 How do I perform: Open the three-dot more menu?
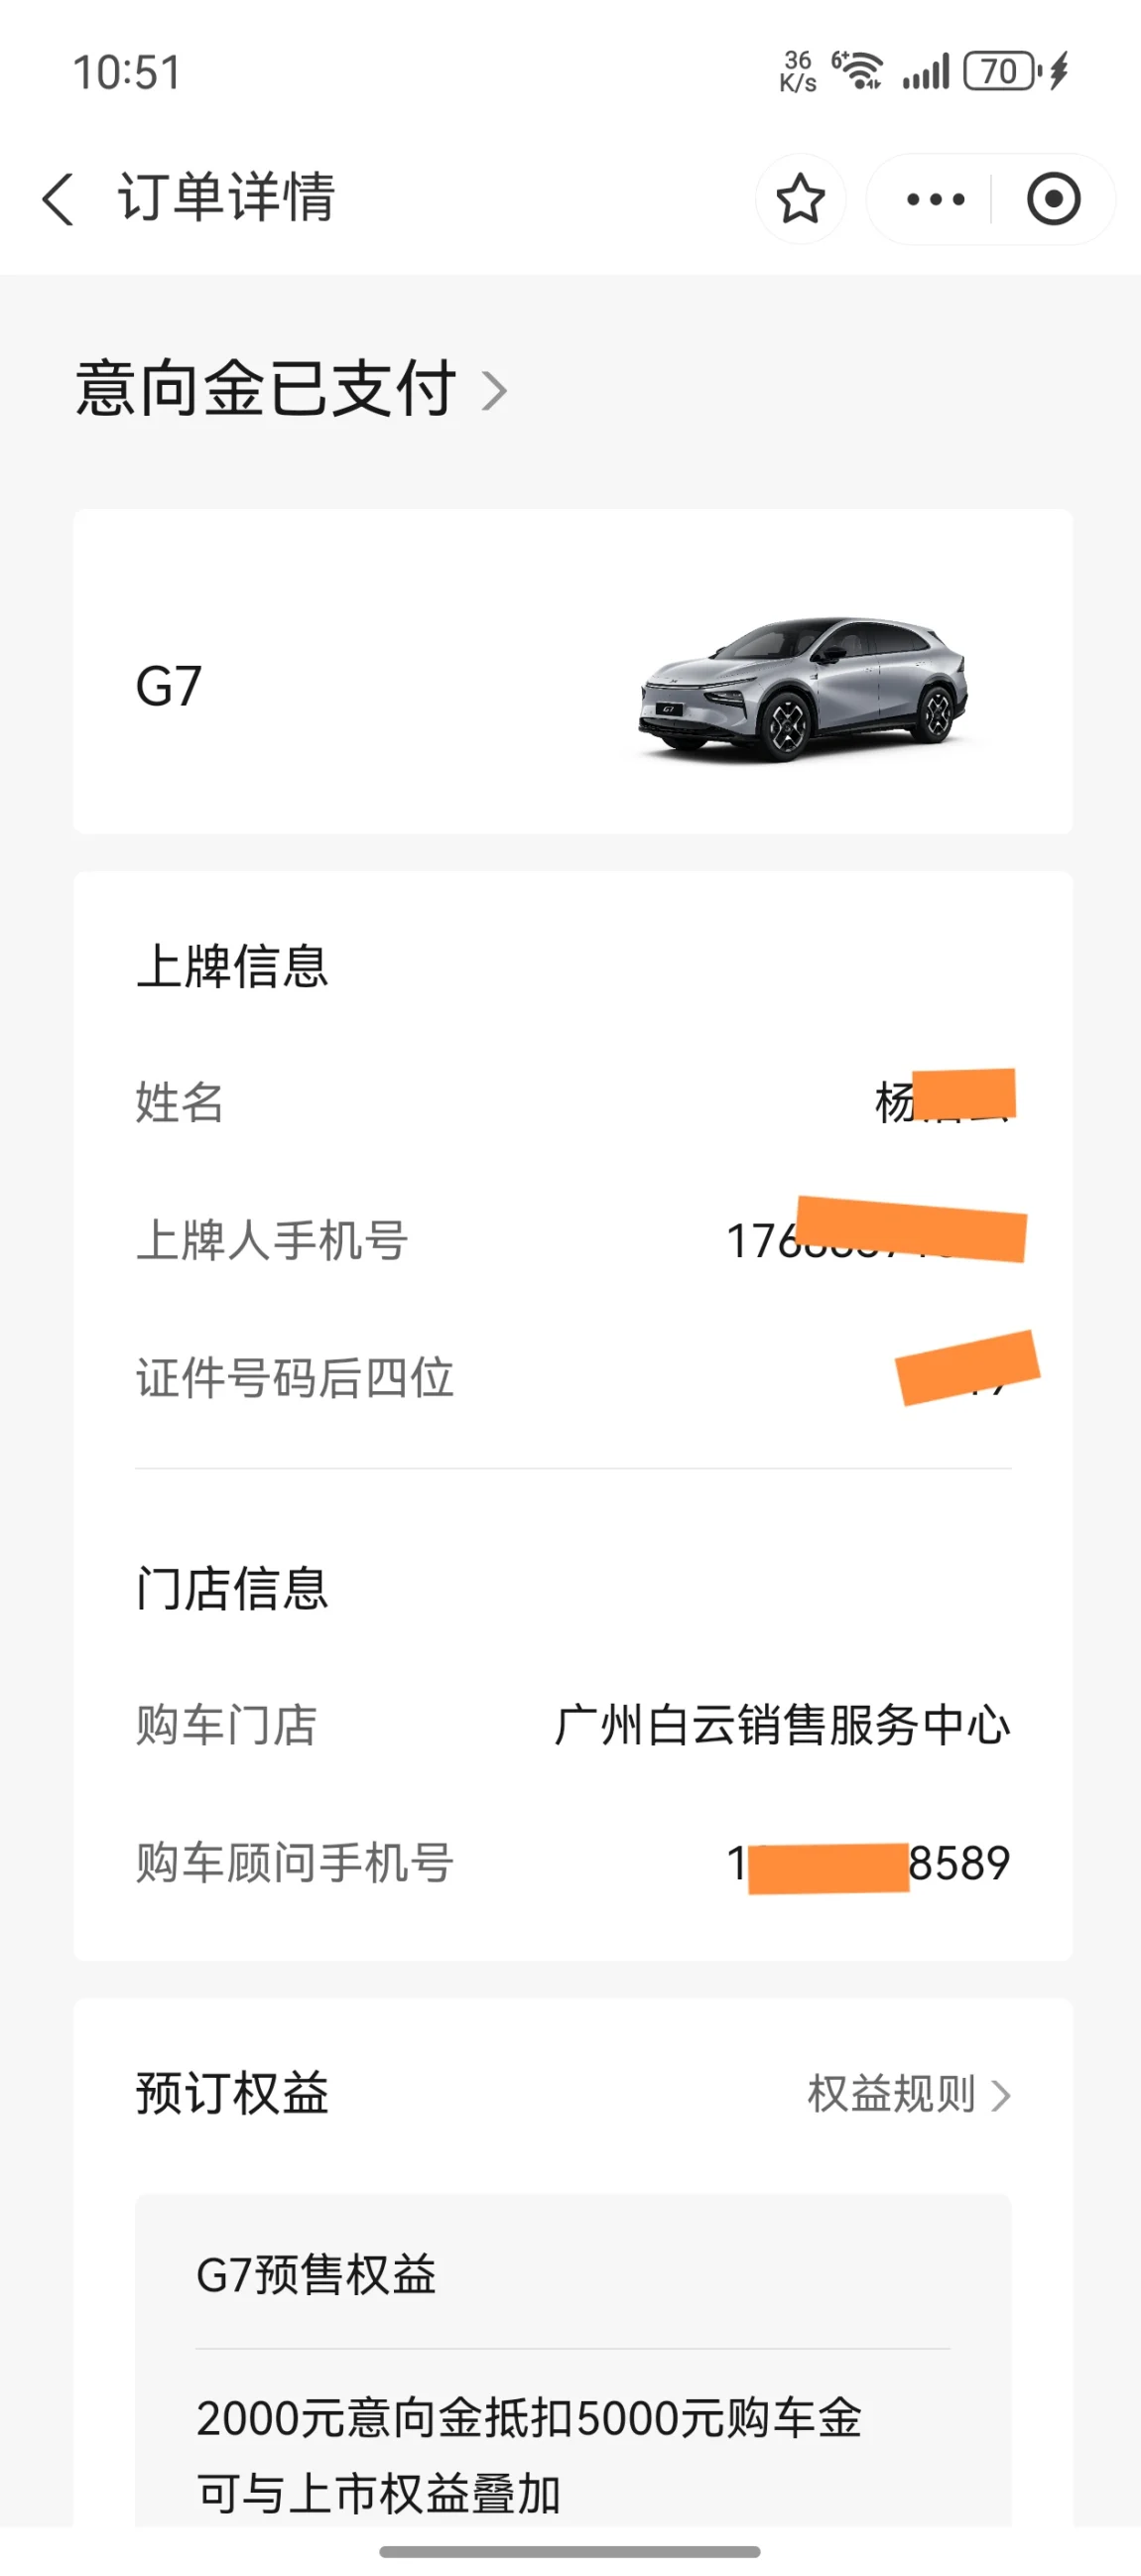(x=935, y=199)
